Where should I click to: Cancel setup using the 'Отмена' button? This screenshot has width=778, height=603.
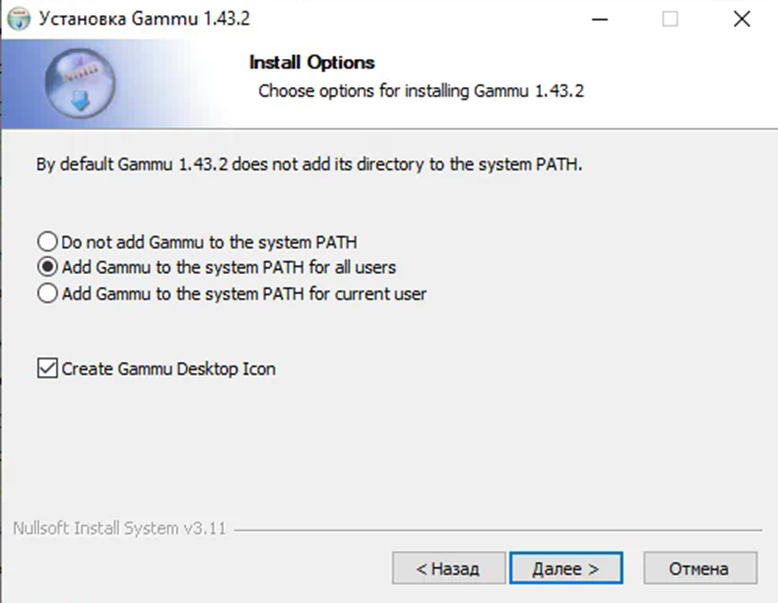698,569
